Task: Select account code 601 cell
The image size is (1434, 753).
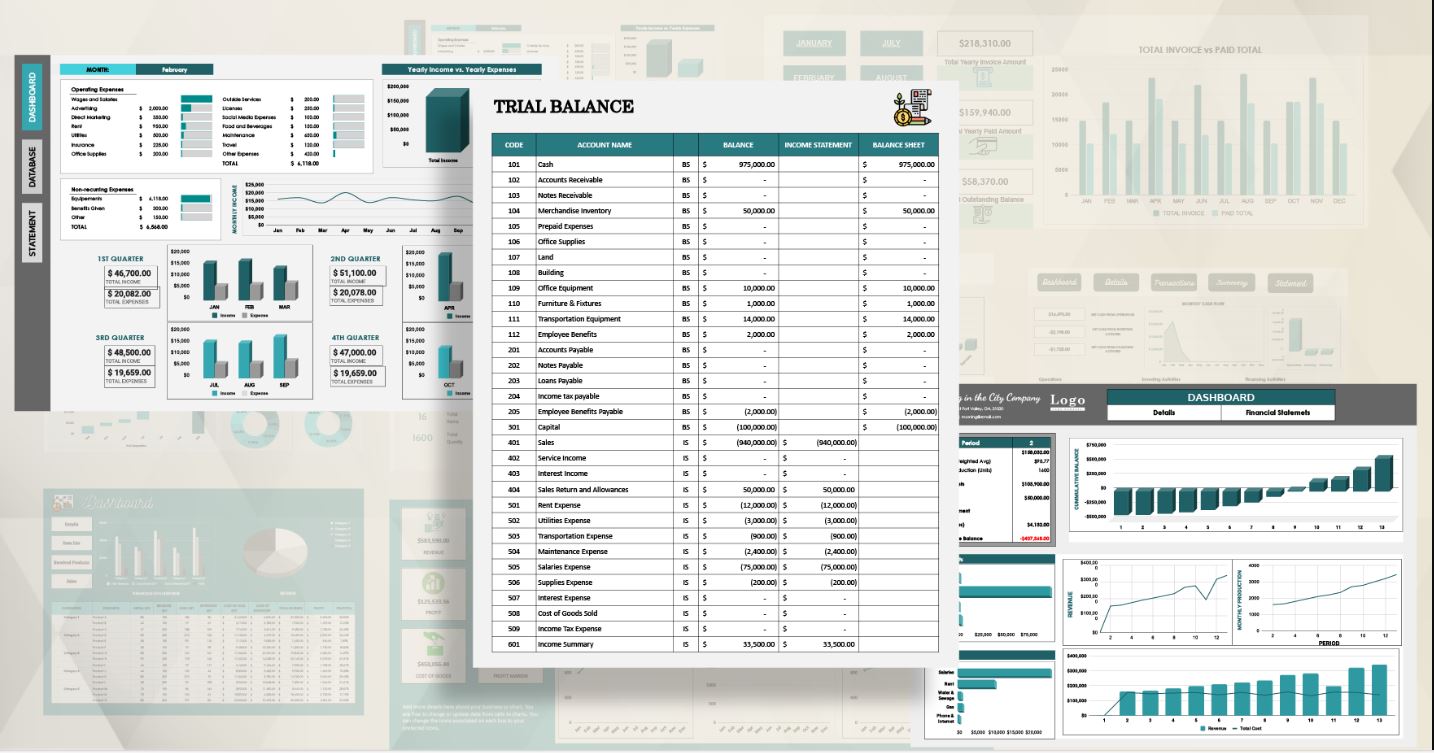Action: pos(513,645)
